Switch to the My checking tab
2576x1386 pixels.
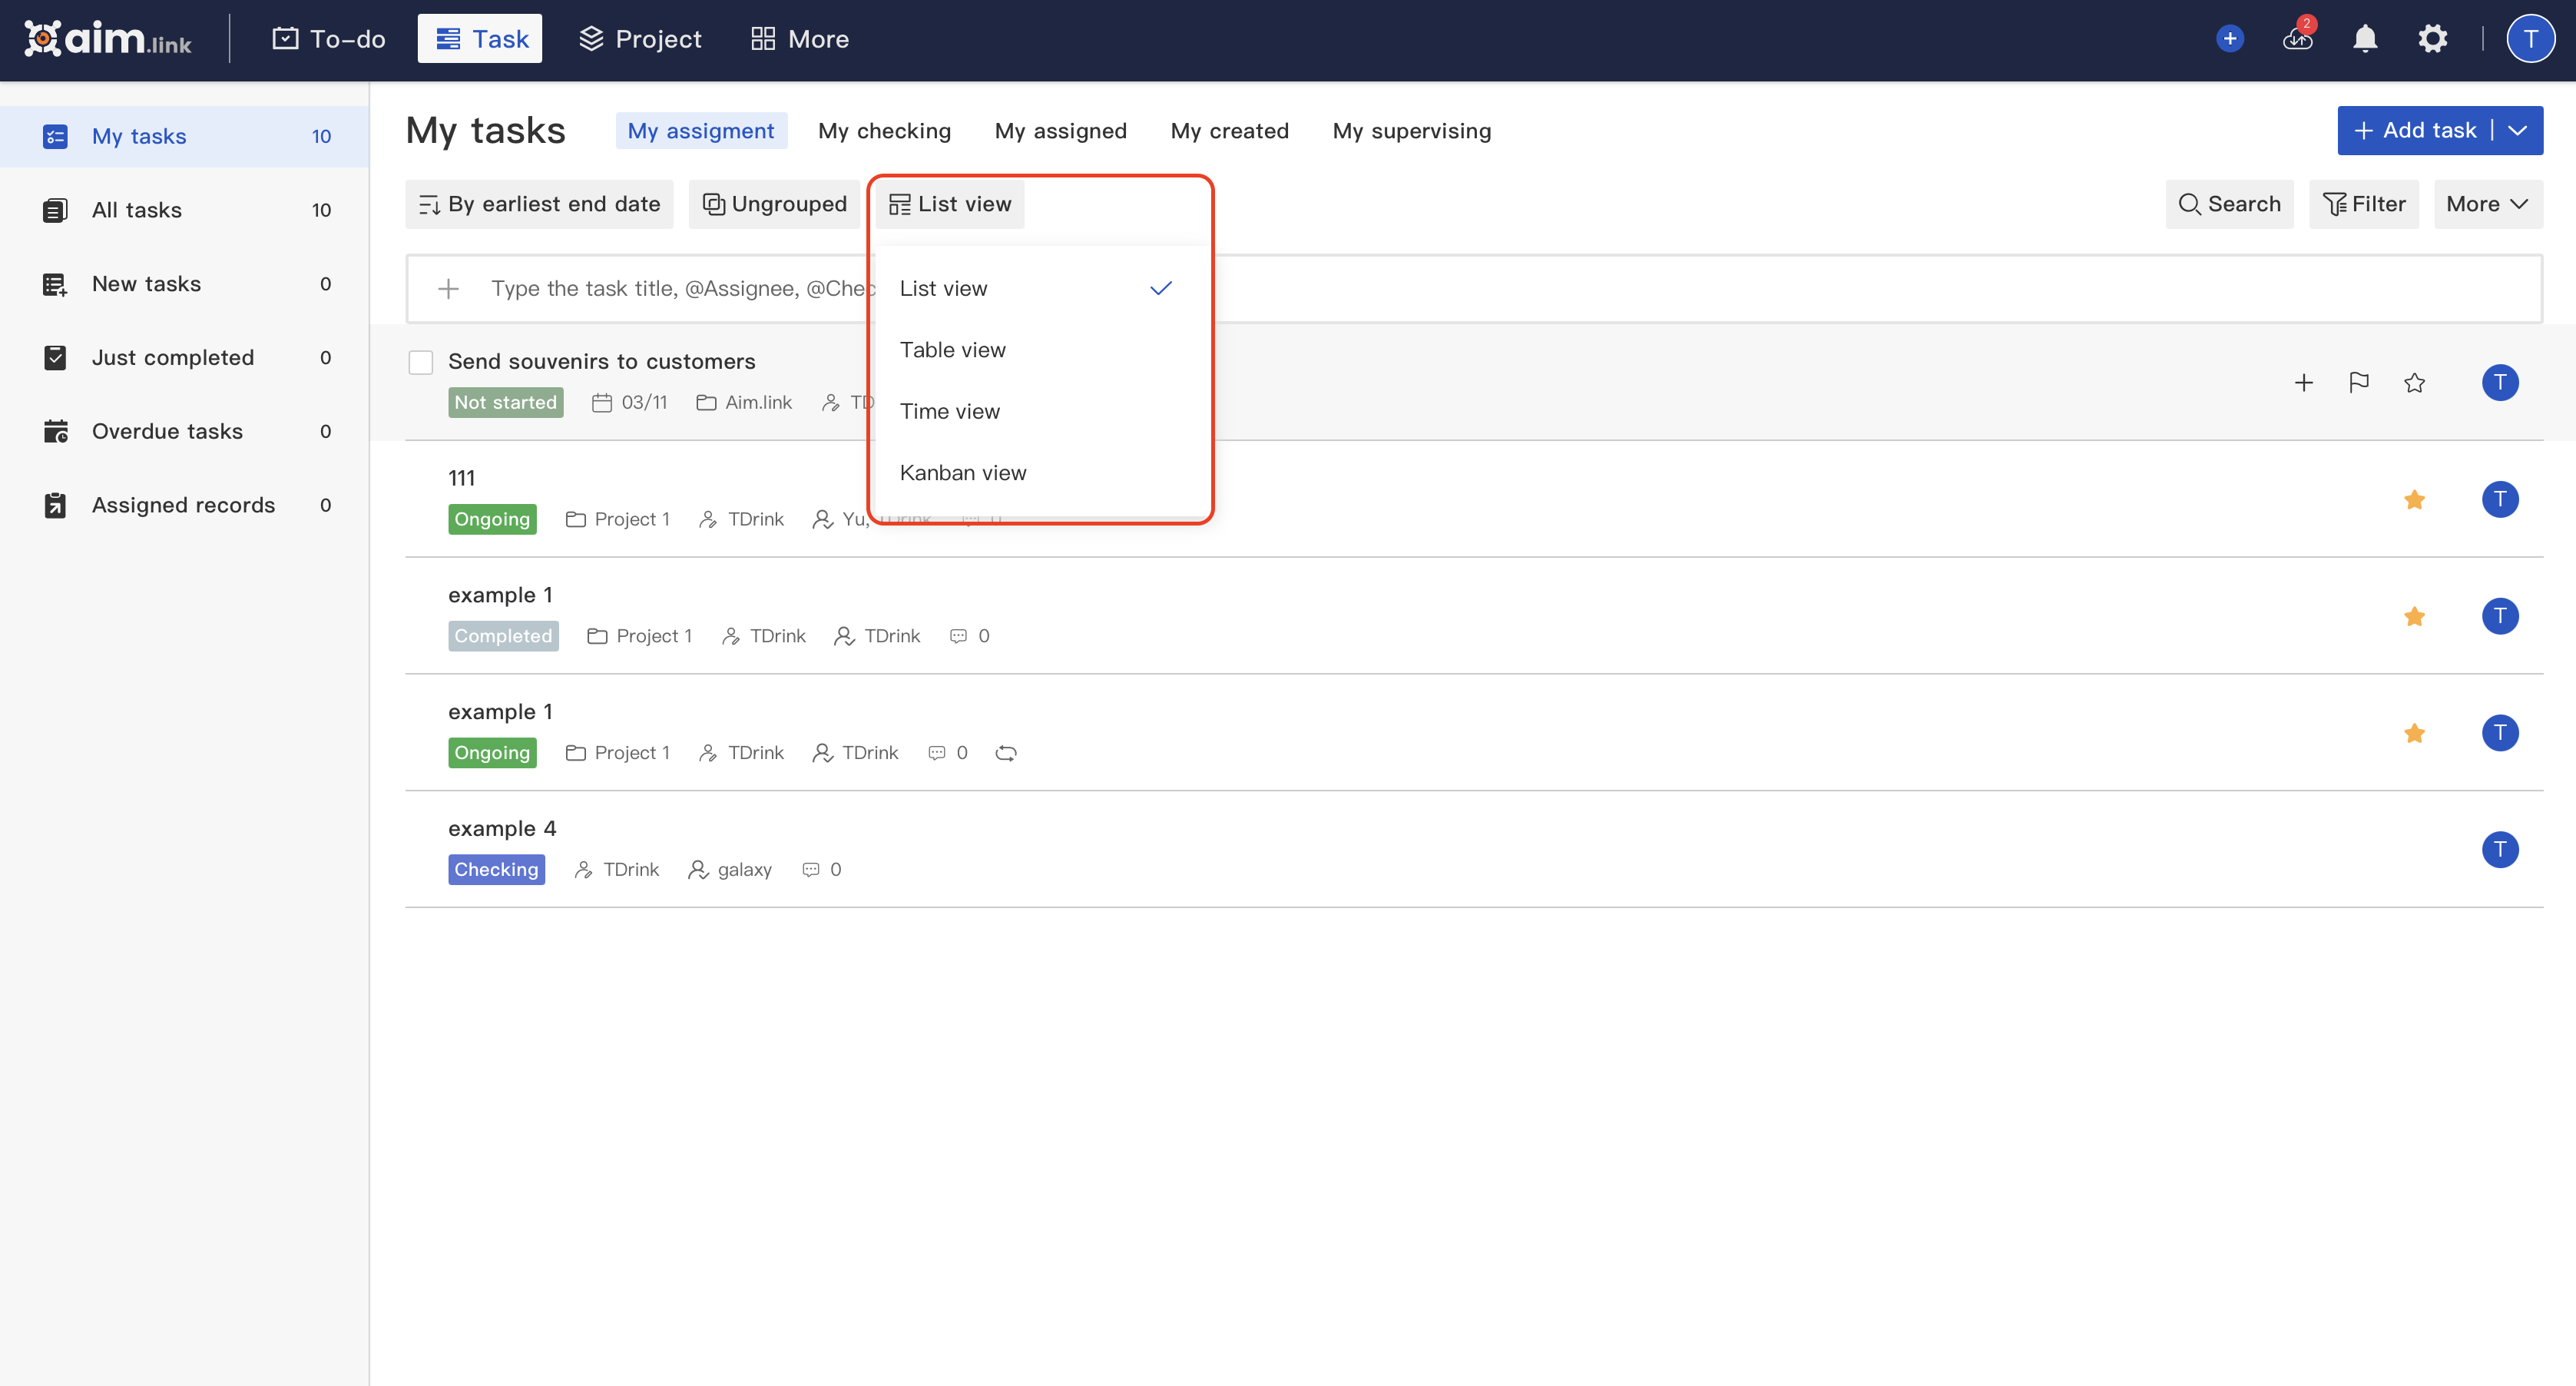point(884,130)
